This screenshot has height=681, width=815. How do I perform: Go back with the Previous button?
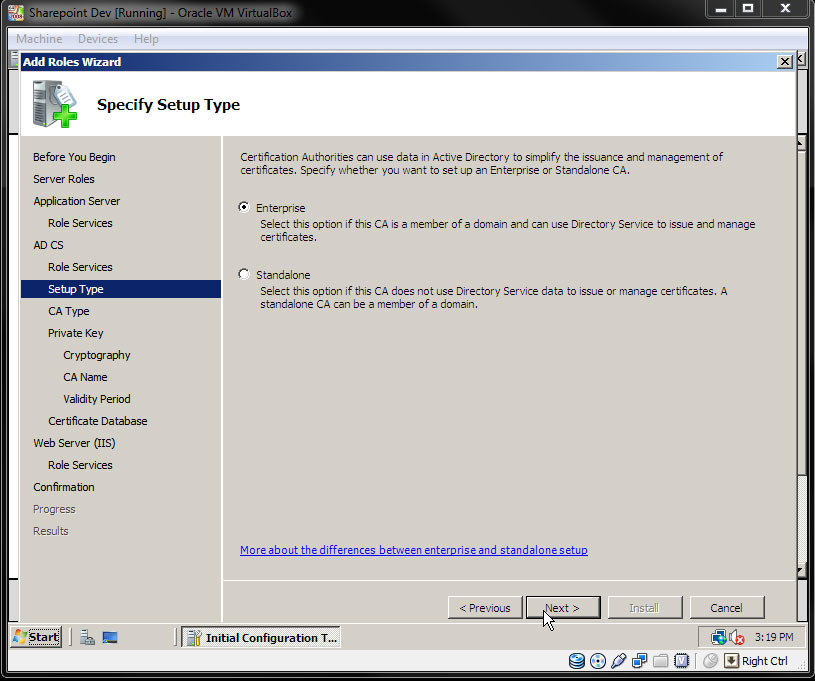point(485,608)
